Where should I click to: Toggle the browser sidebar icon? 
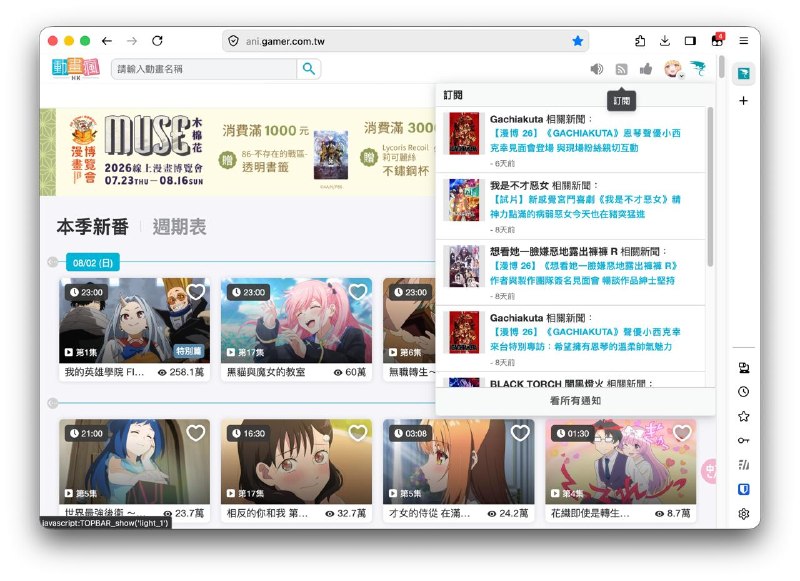(x=690, y=41)
